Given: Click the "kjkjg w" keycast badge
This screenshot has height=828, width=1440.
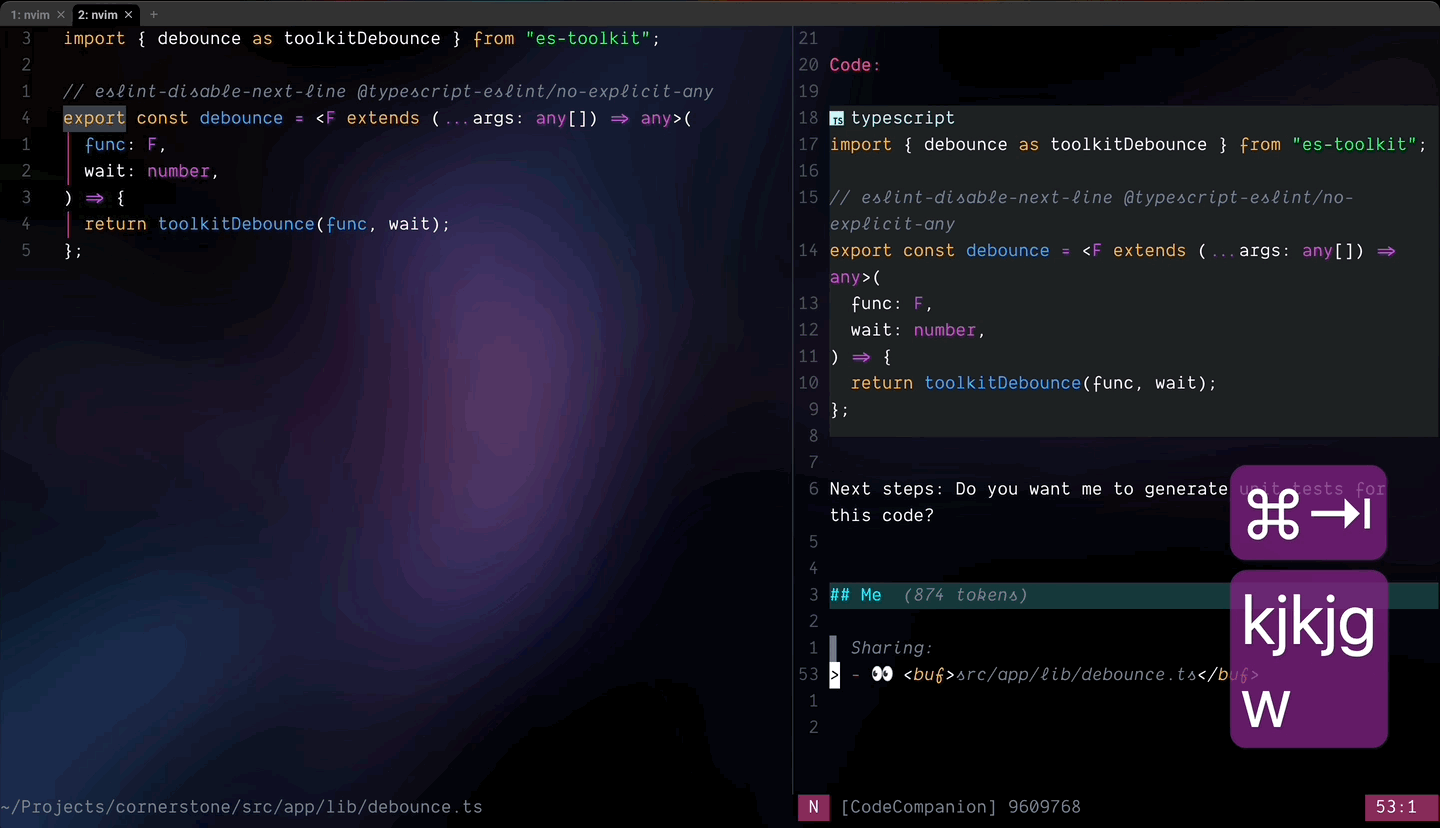Looking at the screenshot, I should [1308, 659].
